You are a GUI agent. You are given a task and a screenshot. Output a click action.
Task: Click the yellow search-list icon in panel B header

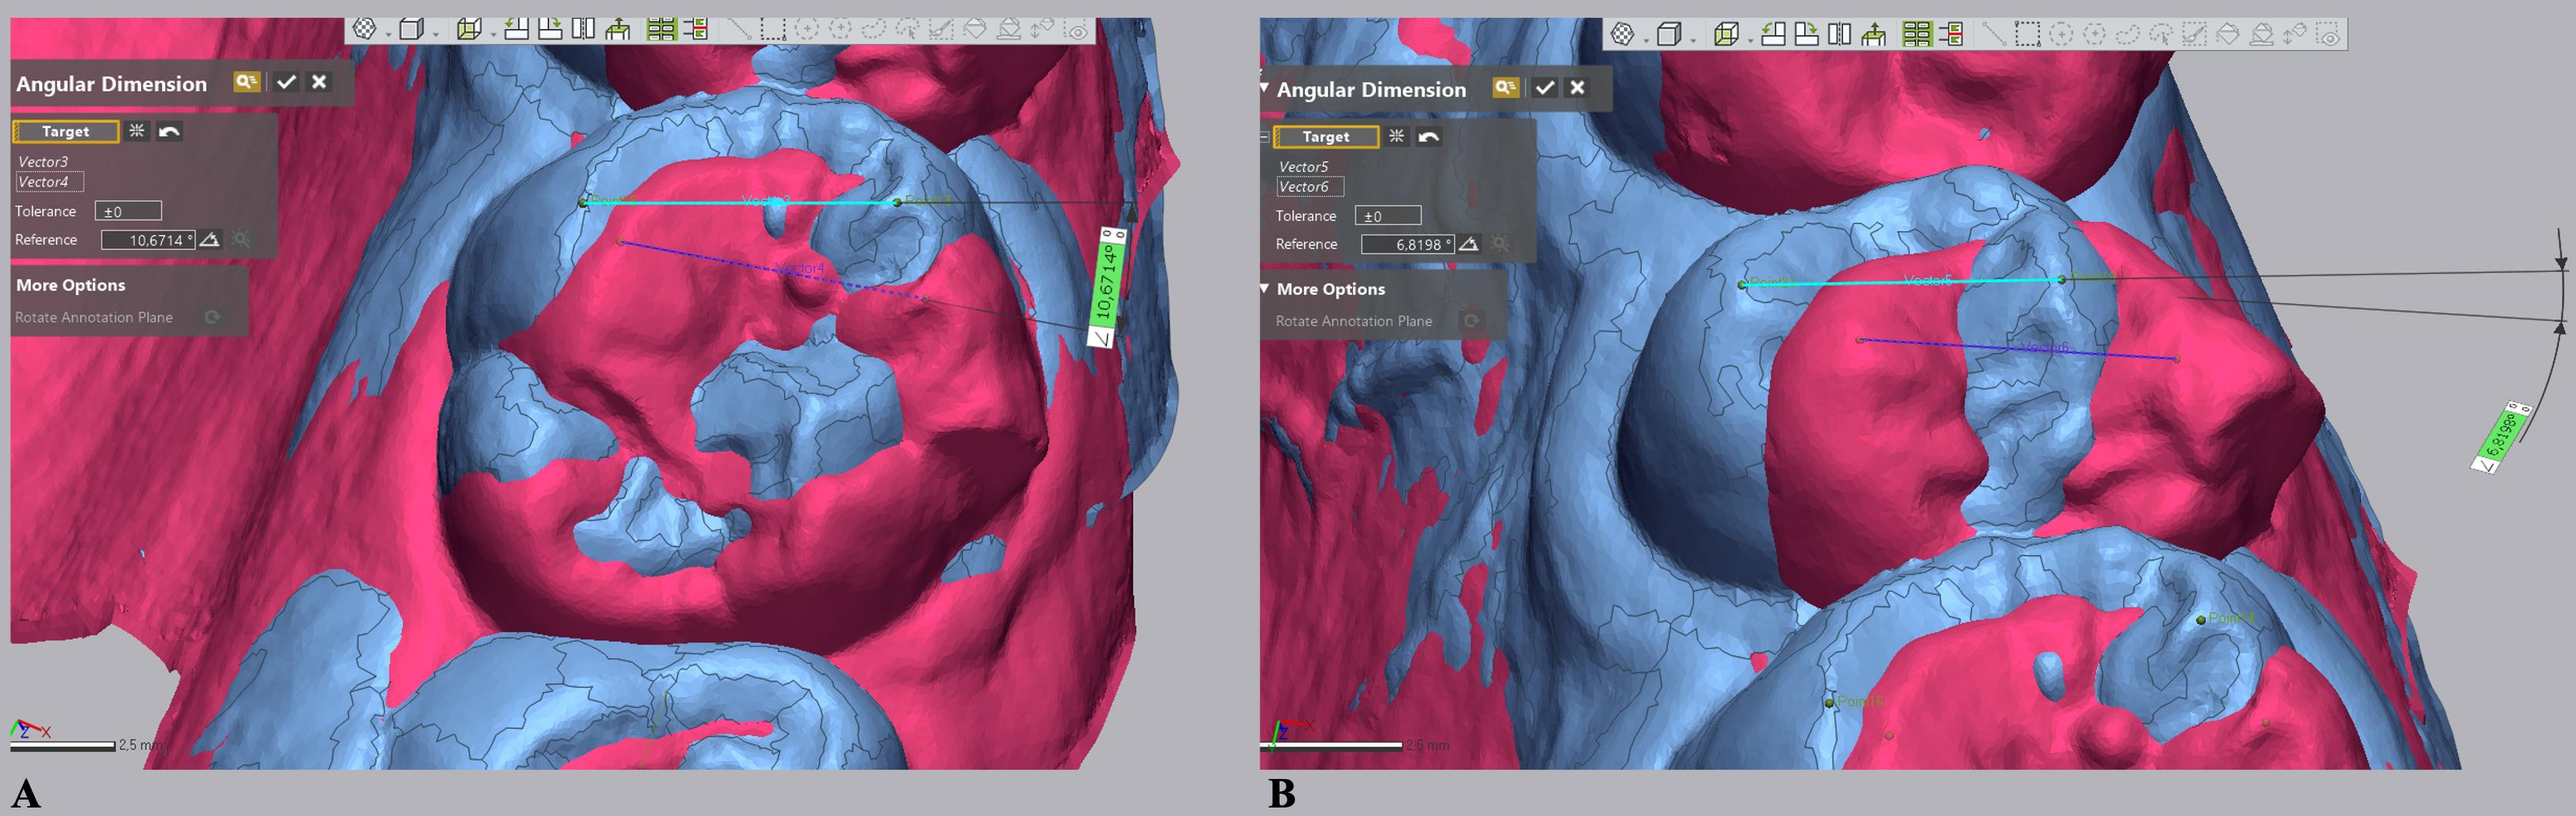[1506, 87]
